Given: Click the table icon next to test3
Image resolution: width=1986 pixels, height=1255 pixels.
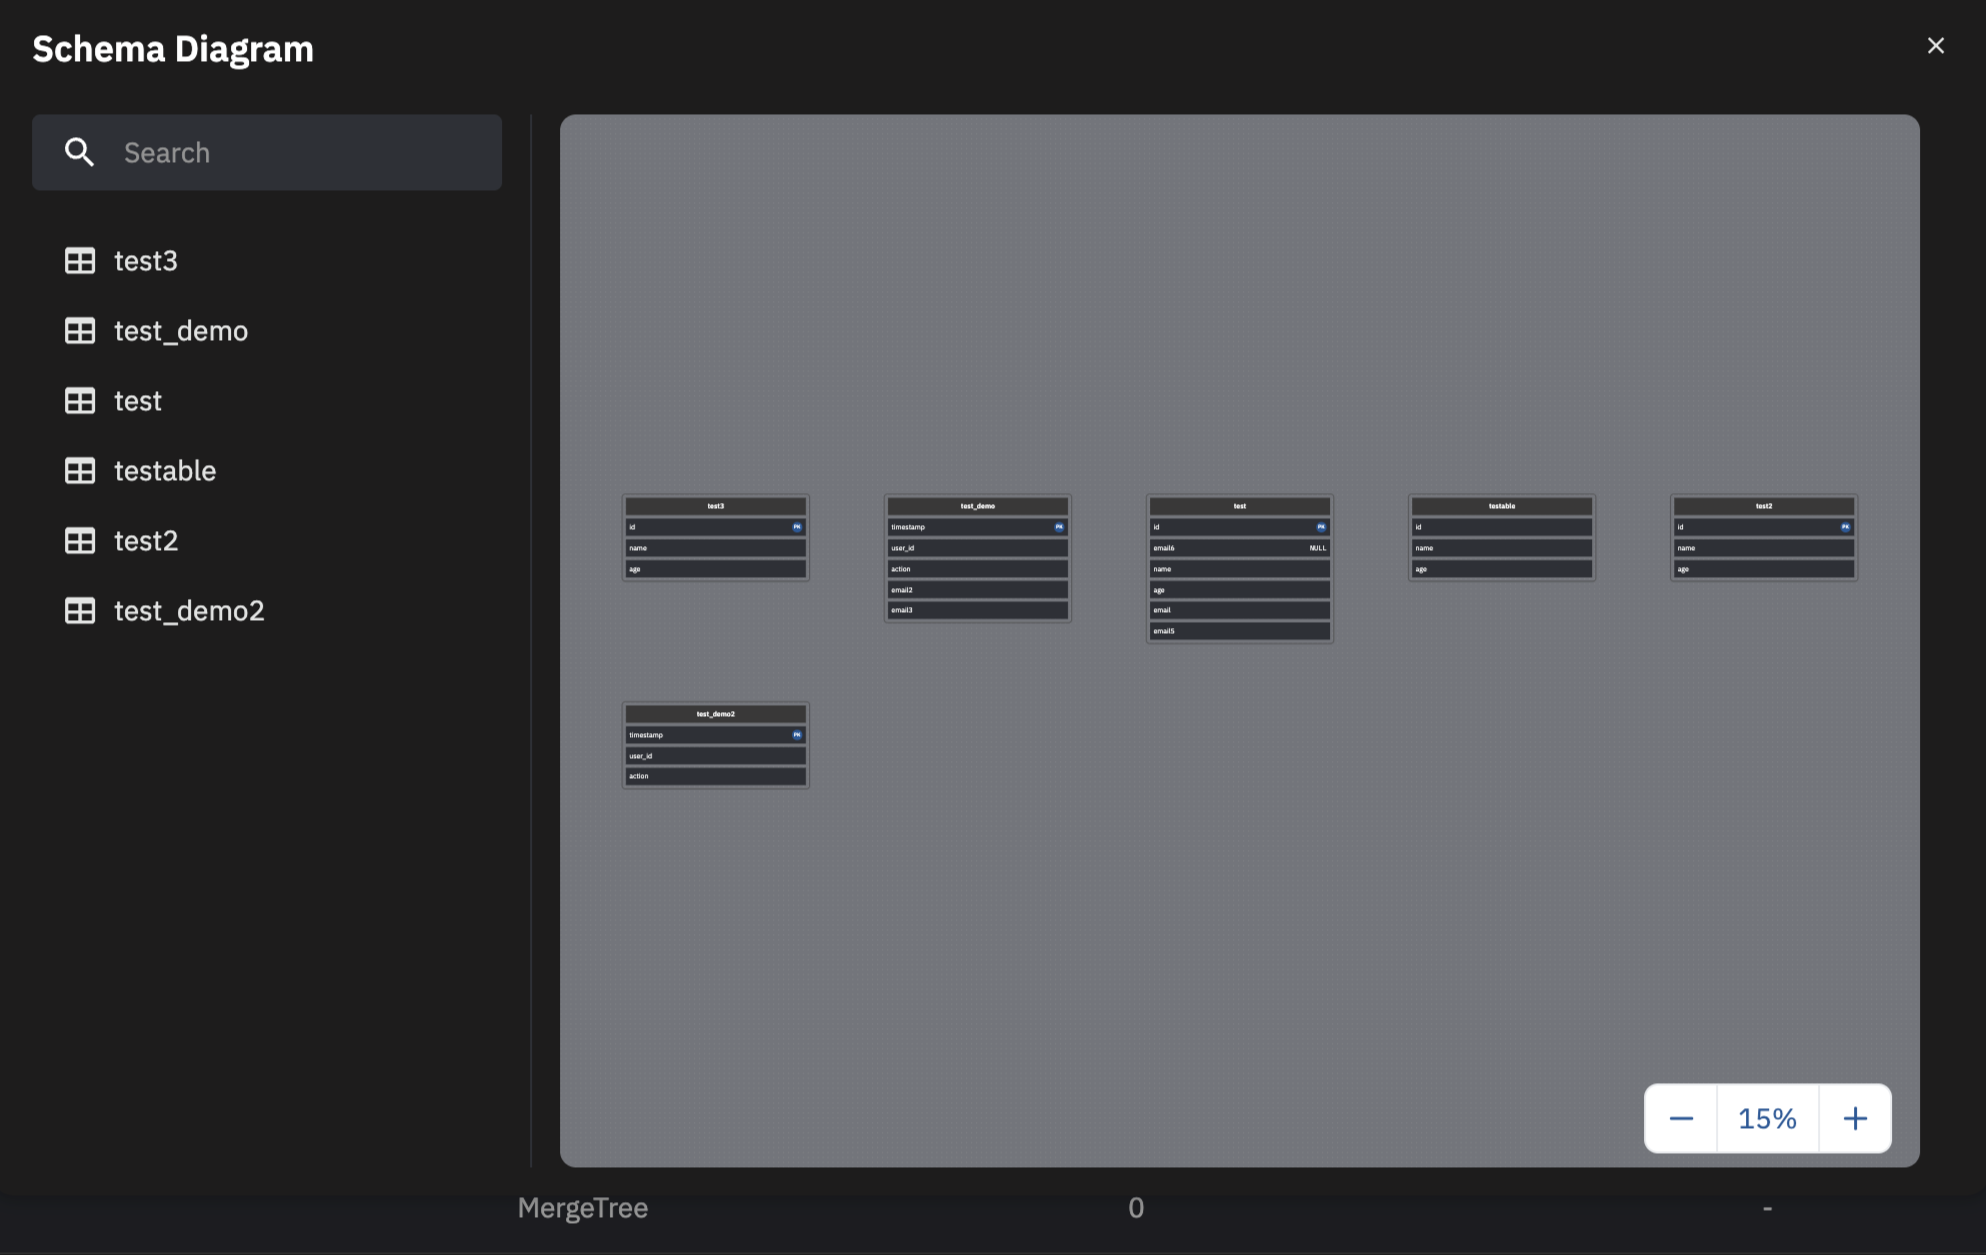Looking at the screenshot, I should (80, 261).
